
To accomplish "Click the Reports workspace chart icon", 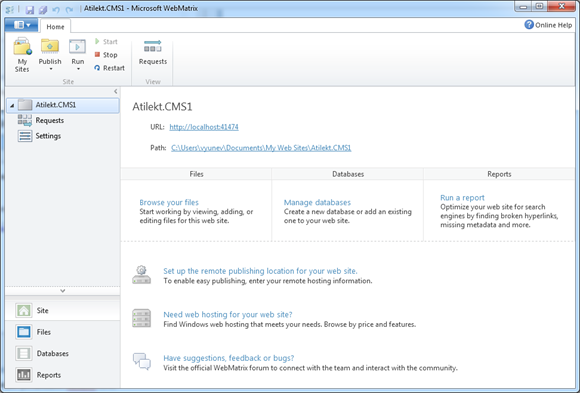I will pyautogui.click(x=24, y=375).
